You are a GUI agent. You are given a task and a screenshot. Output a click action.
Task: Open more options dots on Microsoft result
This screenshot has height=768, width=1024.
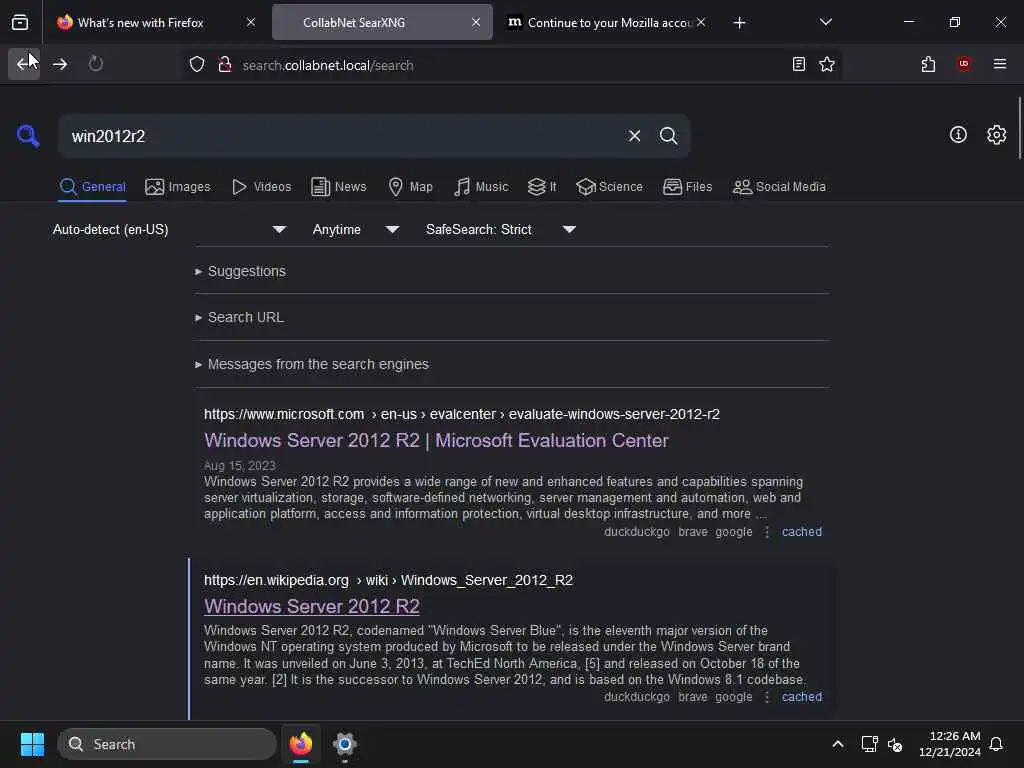point(767,532)
